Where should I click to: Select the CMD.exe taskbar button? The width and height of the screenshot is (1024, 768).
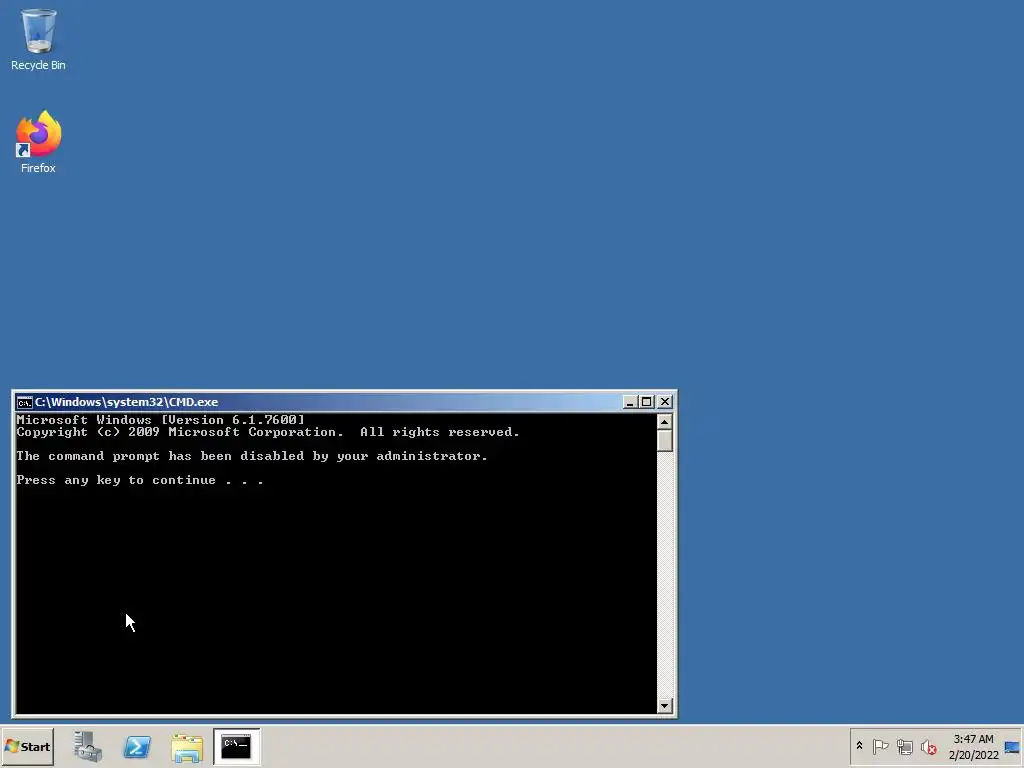[236, 746]
